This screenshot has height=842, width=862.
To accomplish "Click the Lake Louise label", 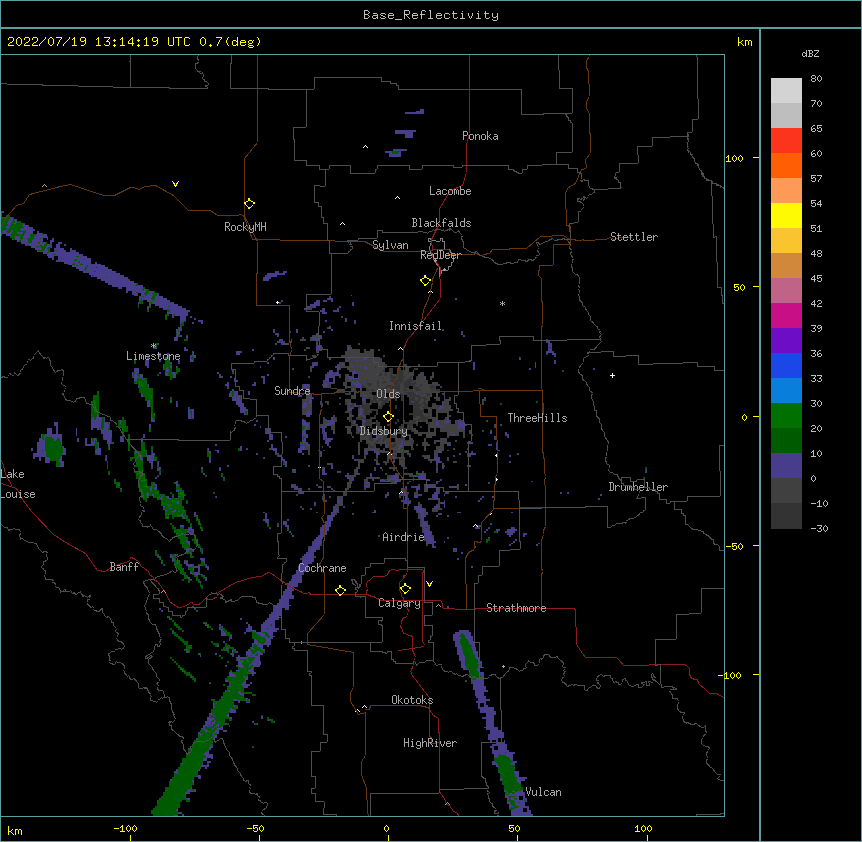I will 18,484.
